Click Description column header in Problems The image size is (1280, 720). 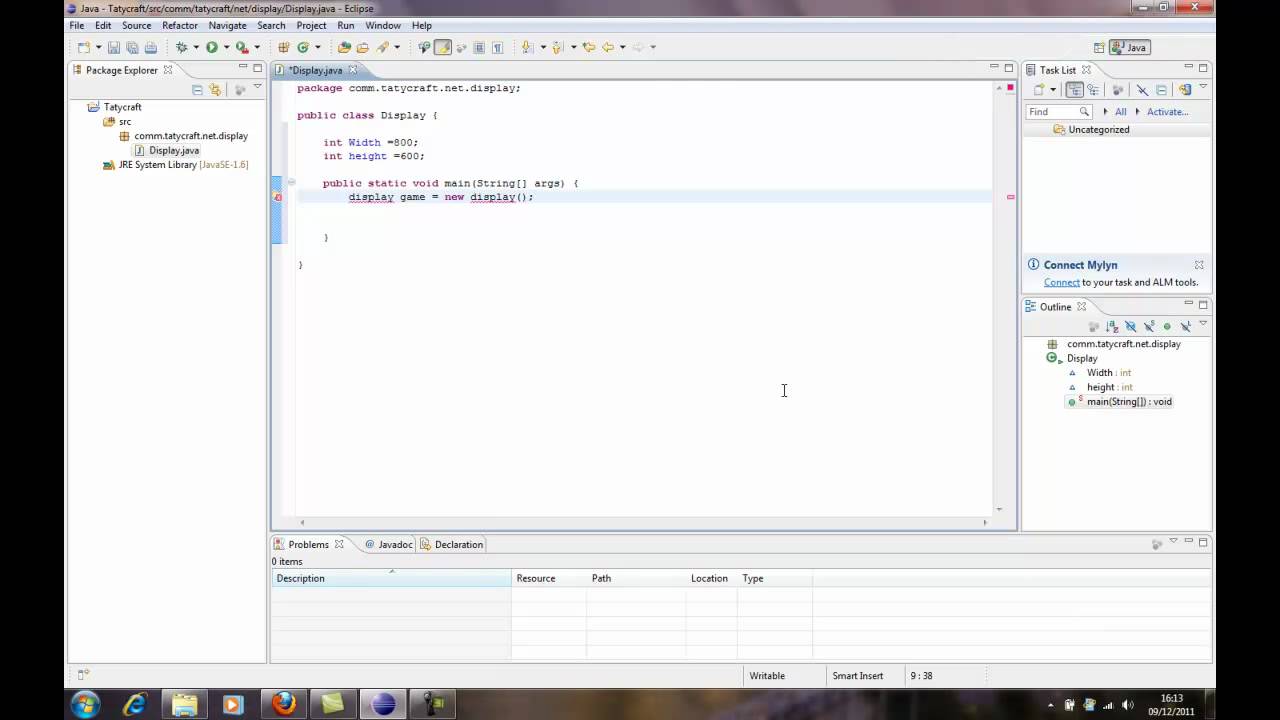[390, 578]
